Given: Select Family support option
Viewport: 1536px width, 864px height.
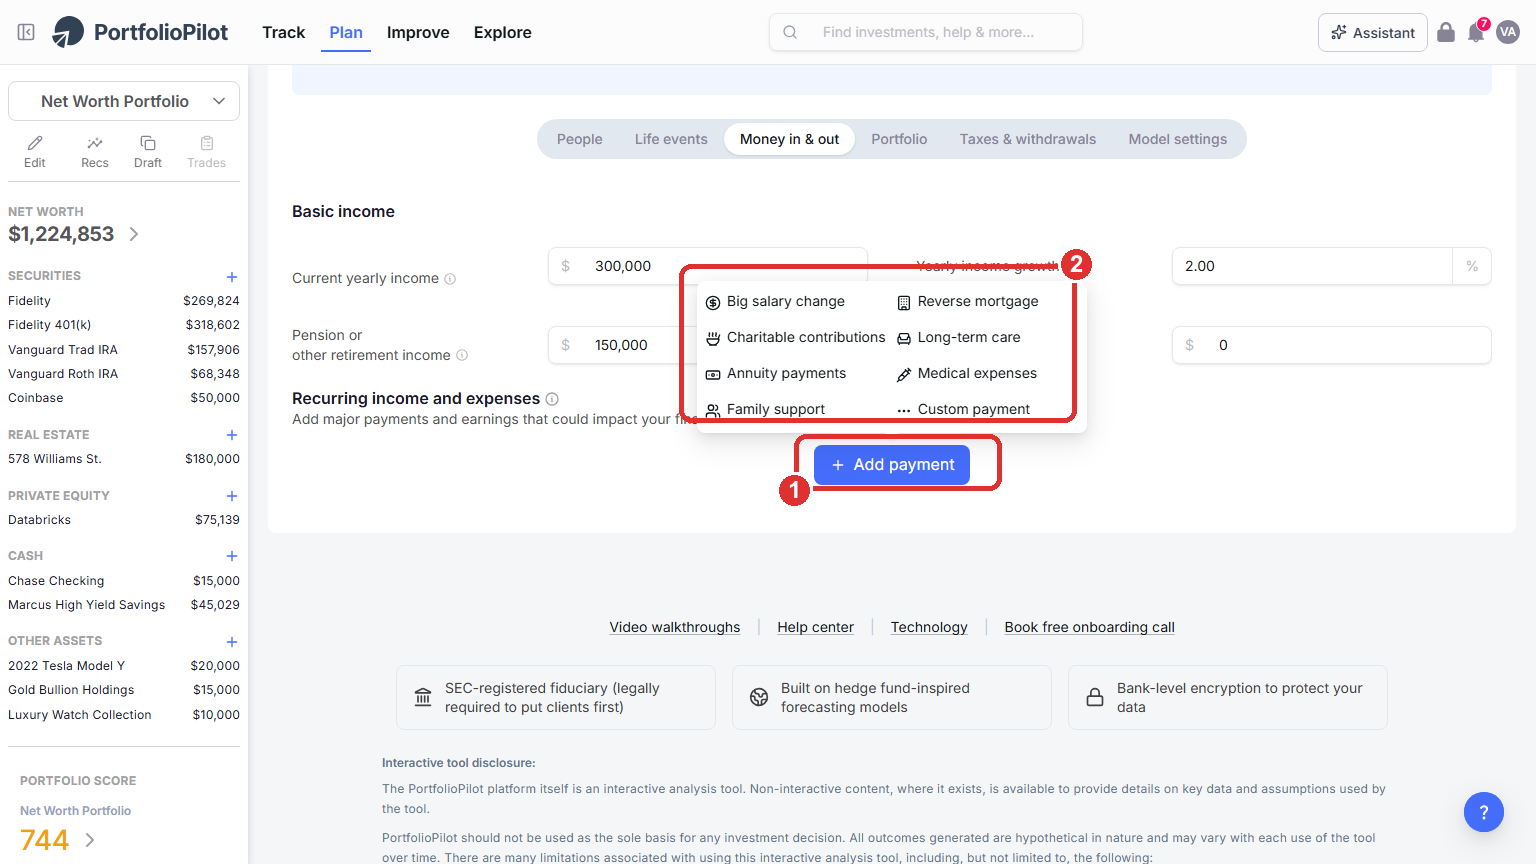Looking at the screenshot, I should [765, 410].
